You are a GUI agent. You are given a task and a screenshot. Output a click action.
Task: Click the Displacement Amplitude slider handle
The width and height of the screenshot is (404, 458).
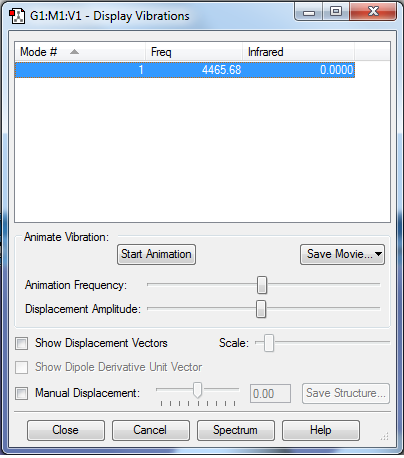point(261,309)
